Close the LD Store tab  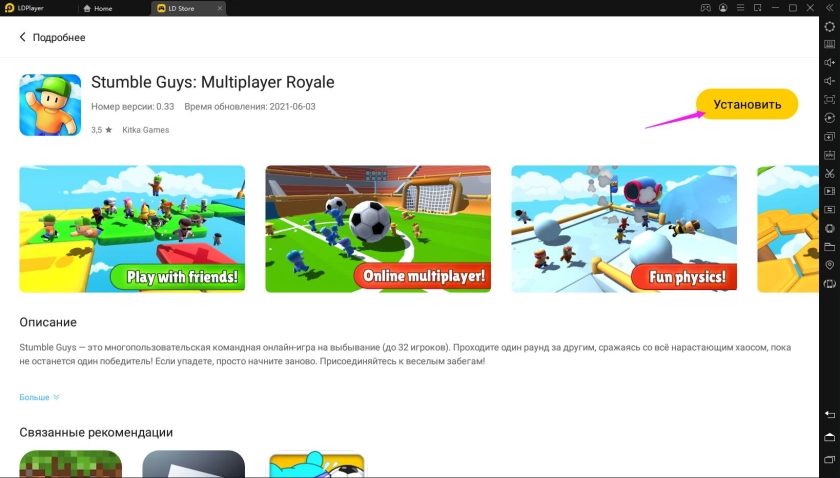(x=220, y=8)
